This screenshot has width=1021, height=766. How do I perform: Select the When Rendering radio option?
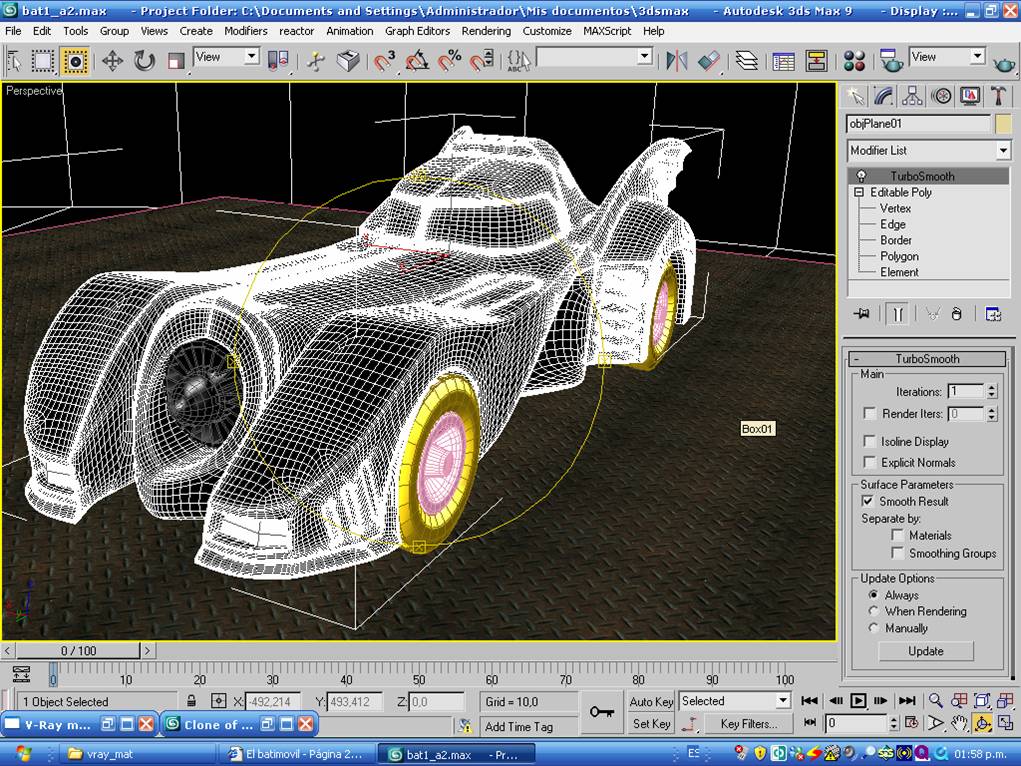(x=874, y=611)
